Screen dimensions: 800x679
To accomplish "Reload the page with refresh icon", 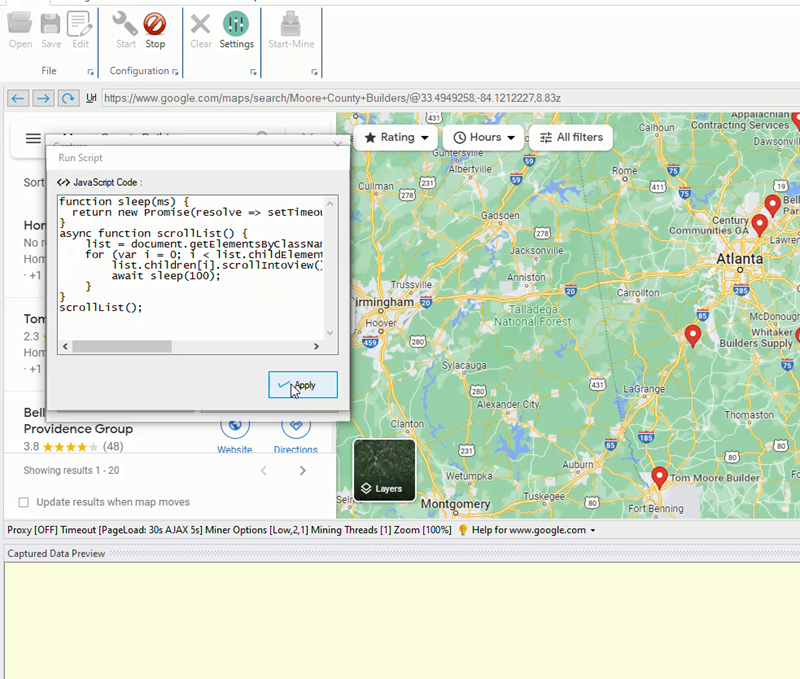I will tap(68, 98).
